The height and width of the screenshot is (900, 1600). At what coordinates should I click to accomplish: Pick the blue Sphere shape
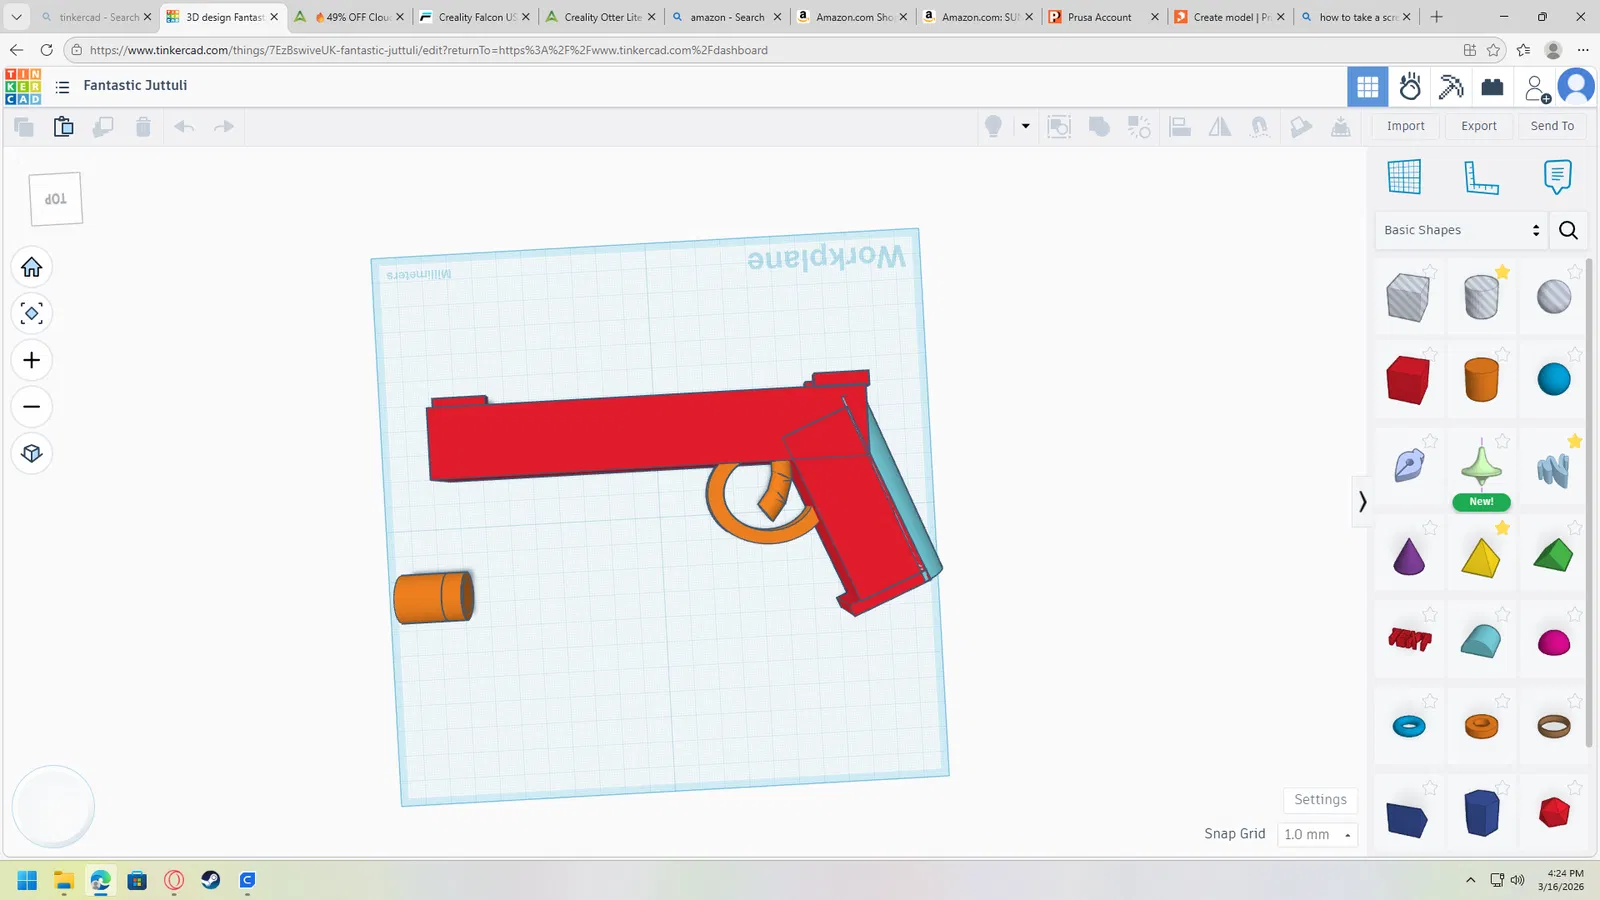[x=1554, y=380]
